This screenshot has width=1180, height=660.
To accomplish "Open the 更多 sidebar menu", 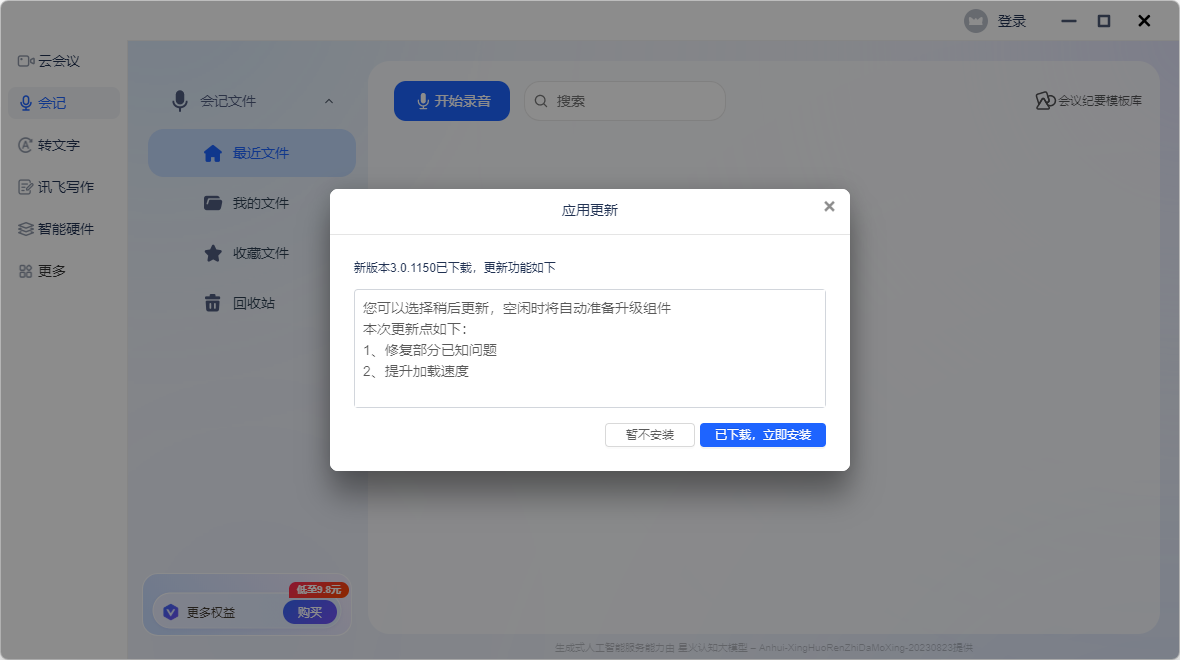I will click(42, 271).
